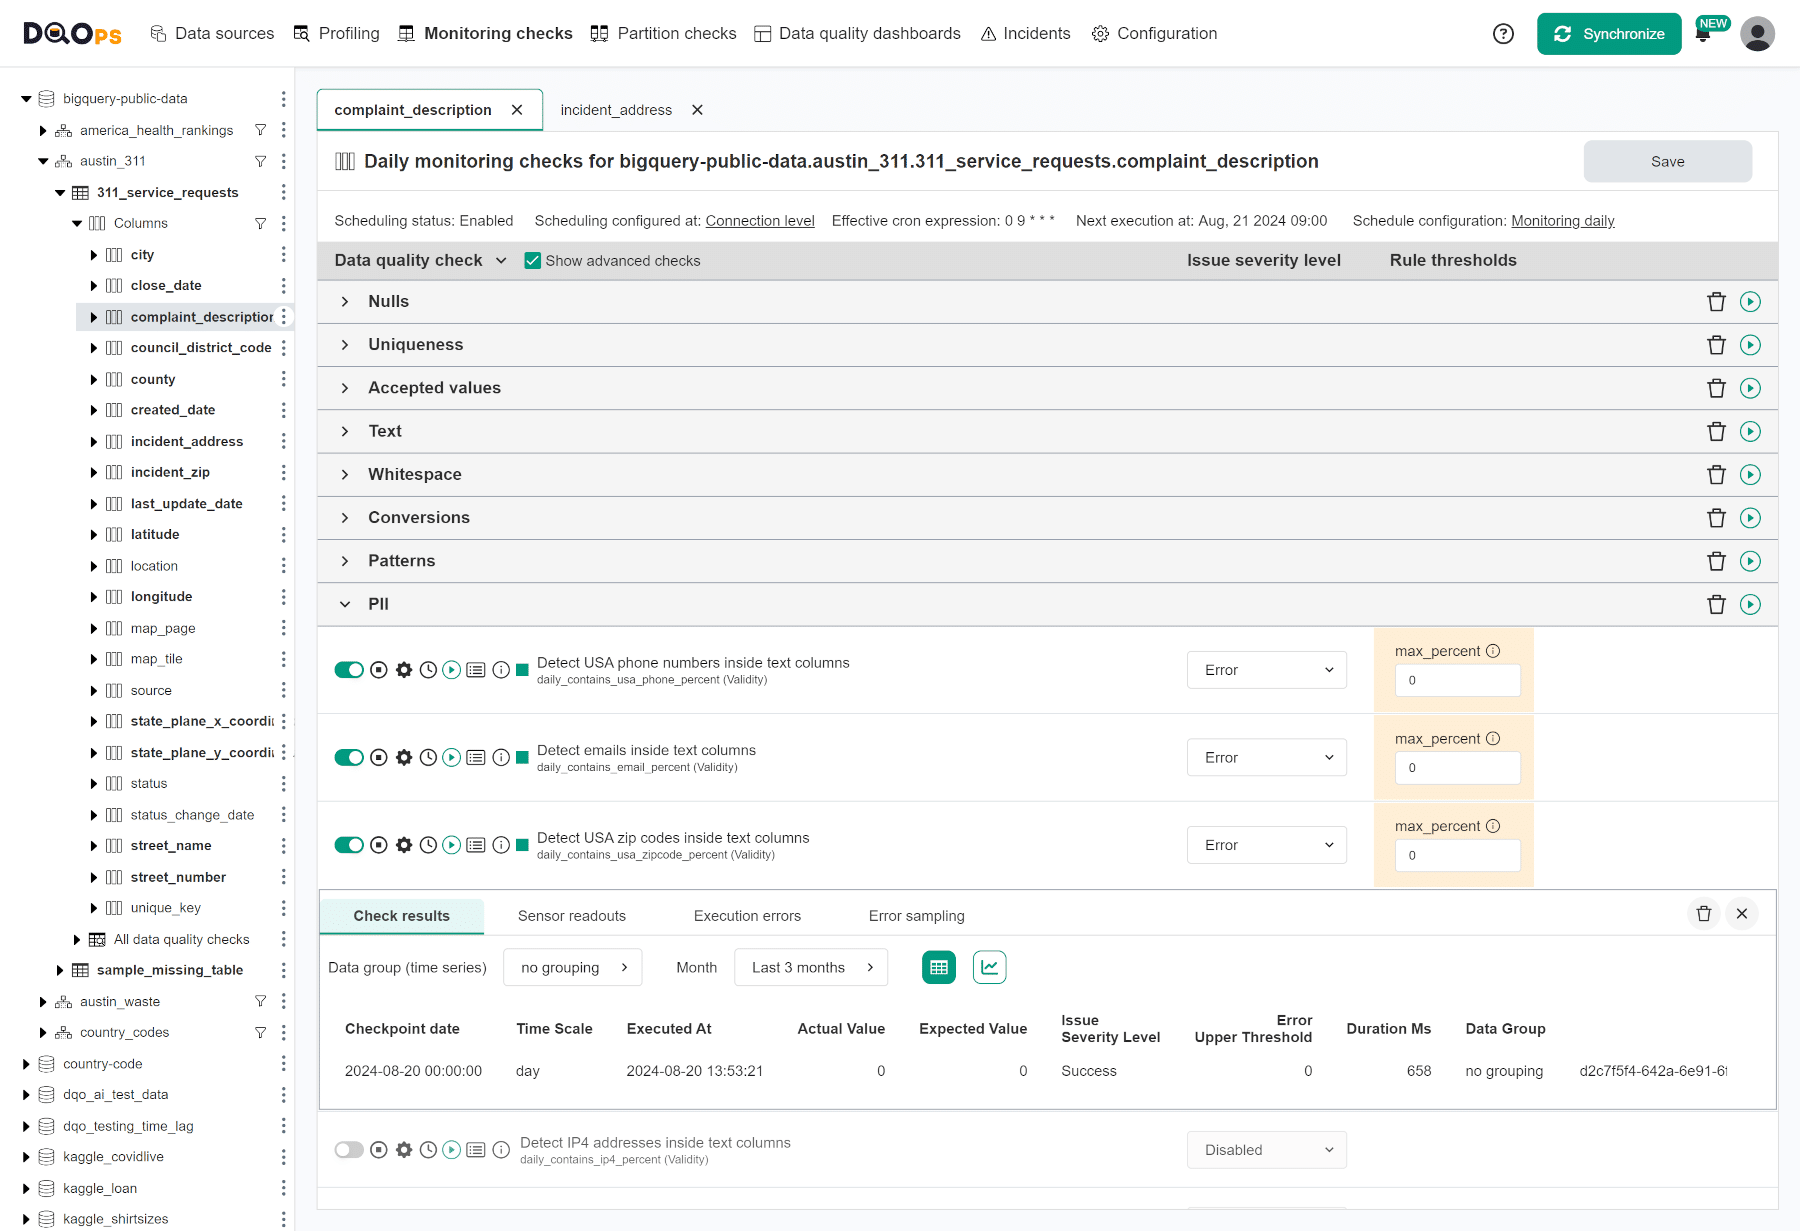Open the three-dot menu for bigquery-public-data
The image size is (1800, 1231).
(283, 99)
